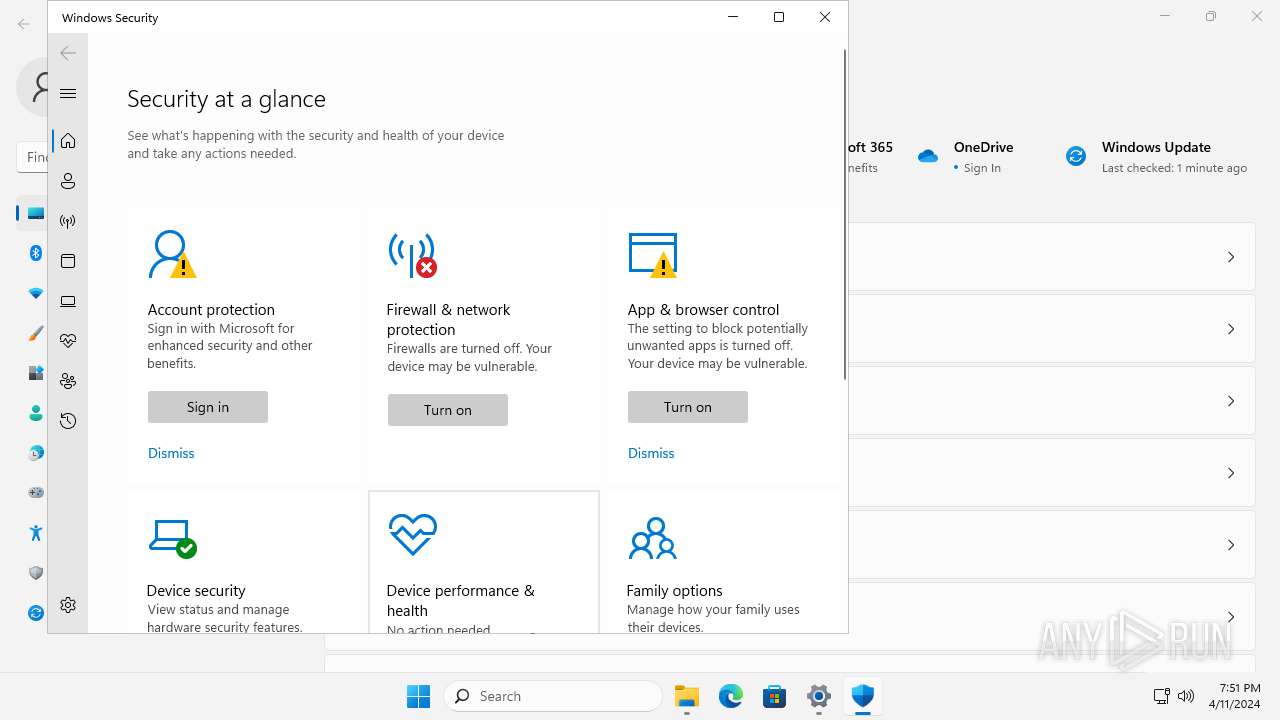Select Gaming controller icon in Settings sidebar
Viewport: 1280px width, 720px height.
36,493
